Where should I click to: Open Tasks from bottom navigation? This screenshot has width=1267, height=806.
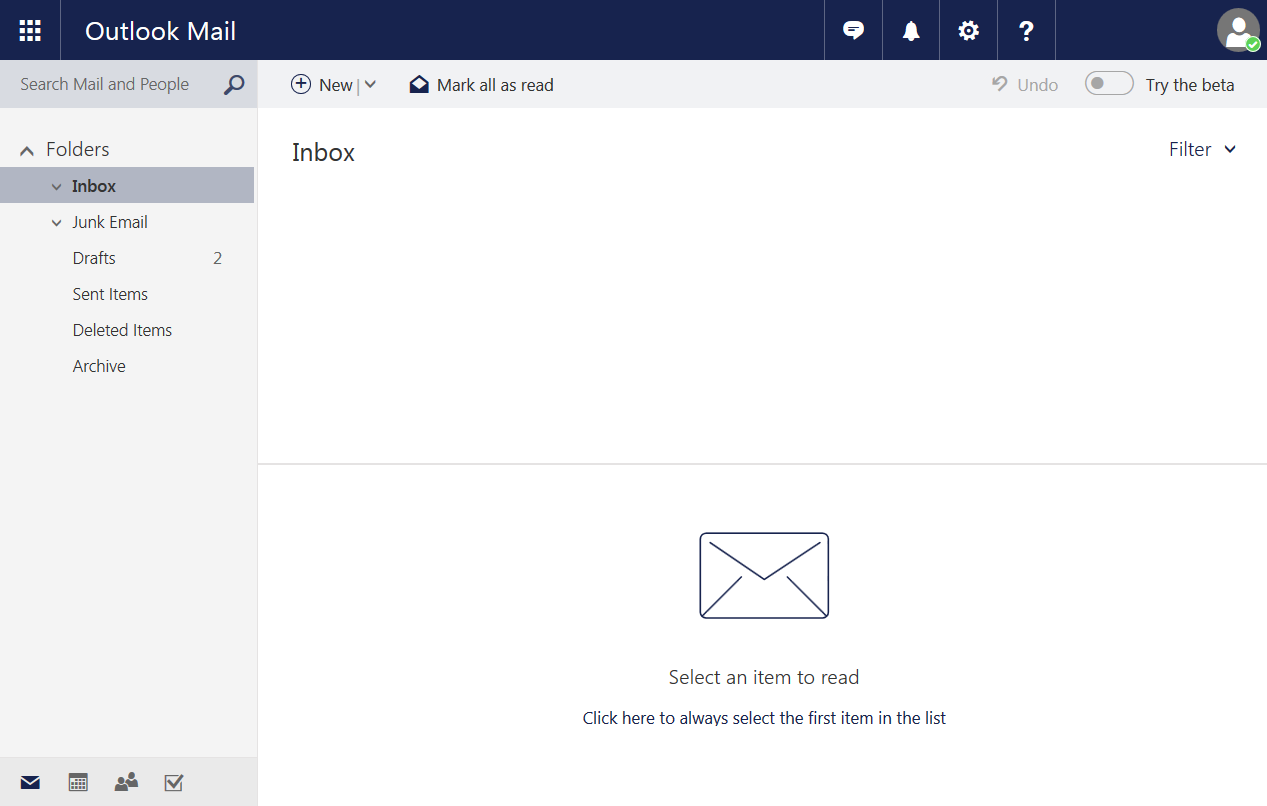(174, 782)
